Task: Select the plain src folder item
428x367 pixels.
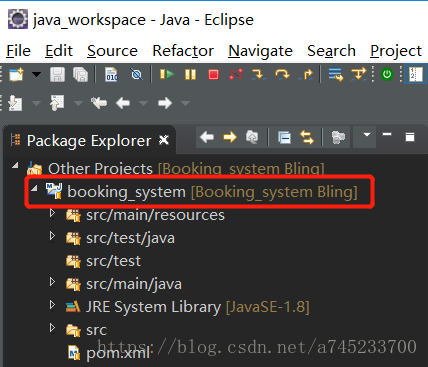Action: [86, 330]
